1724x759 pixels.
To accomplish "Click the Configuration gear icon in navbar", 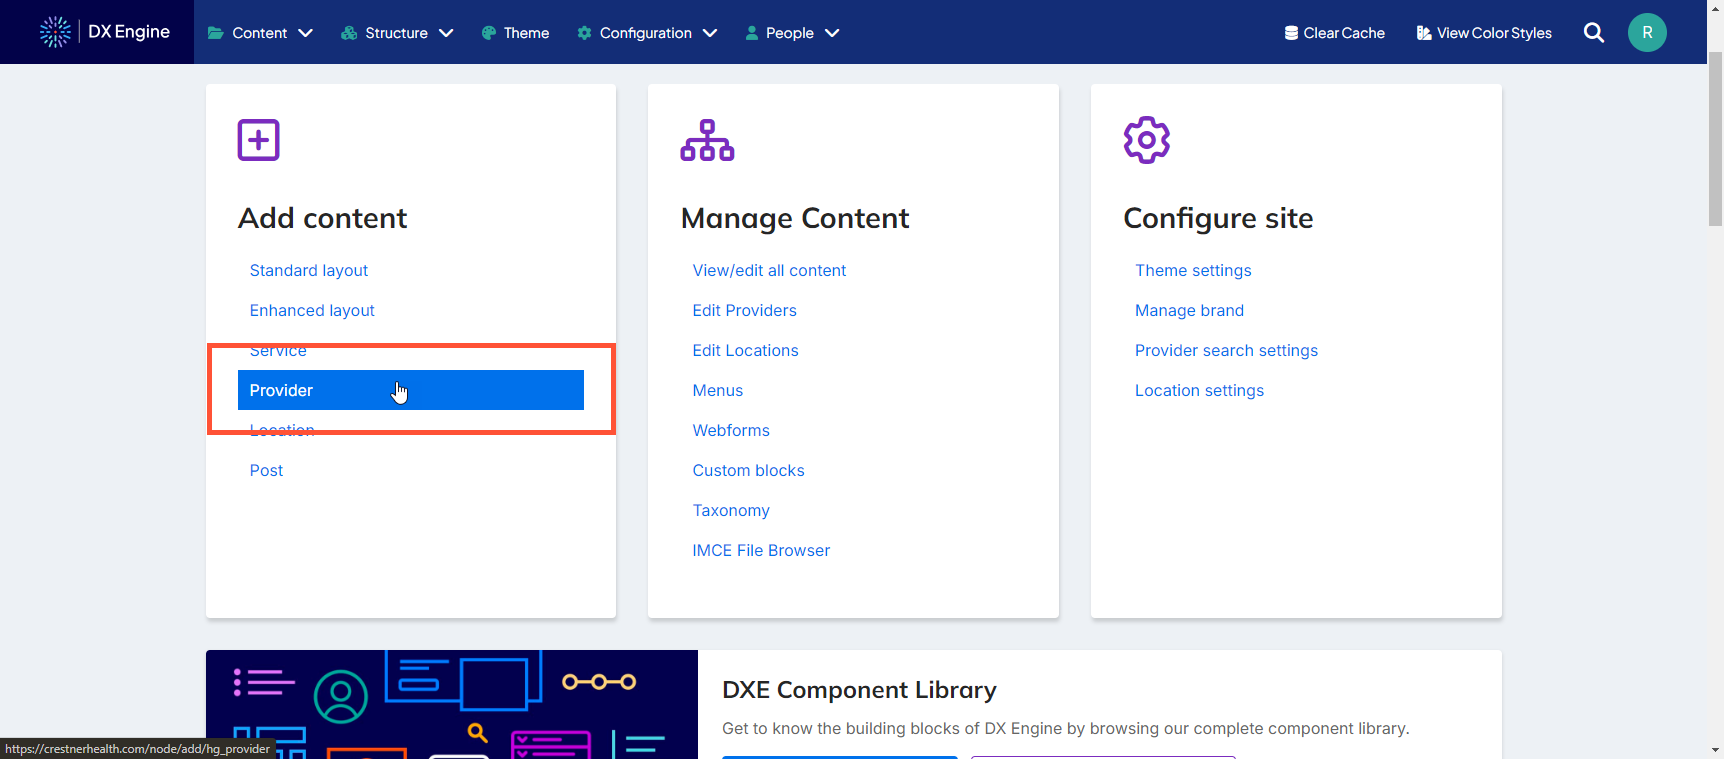I will (x=585, y=33).
